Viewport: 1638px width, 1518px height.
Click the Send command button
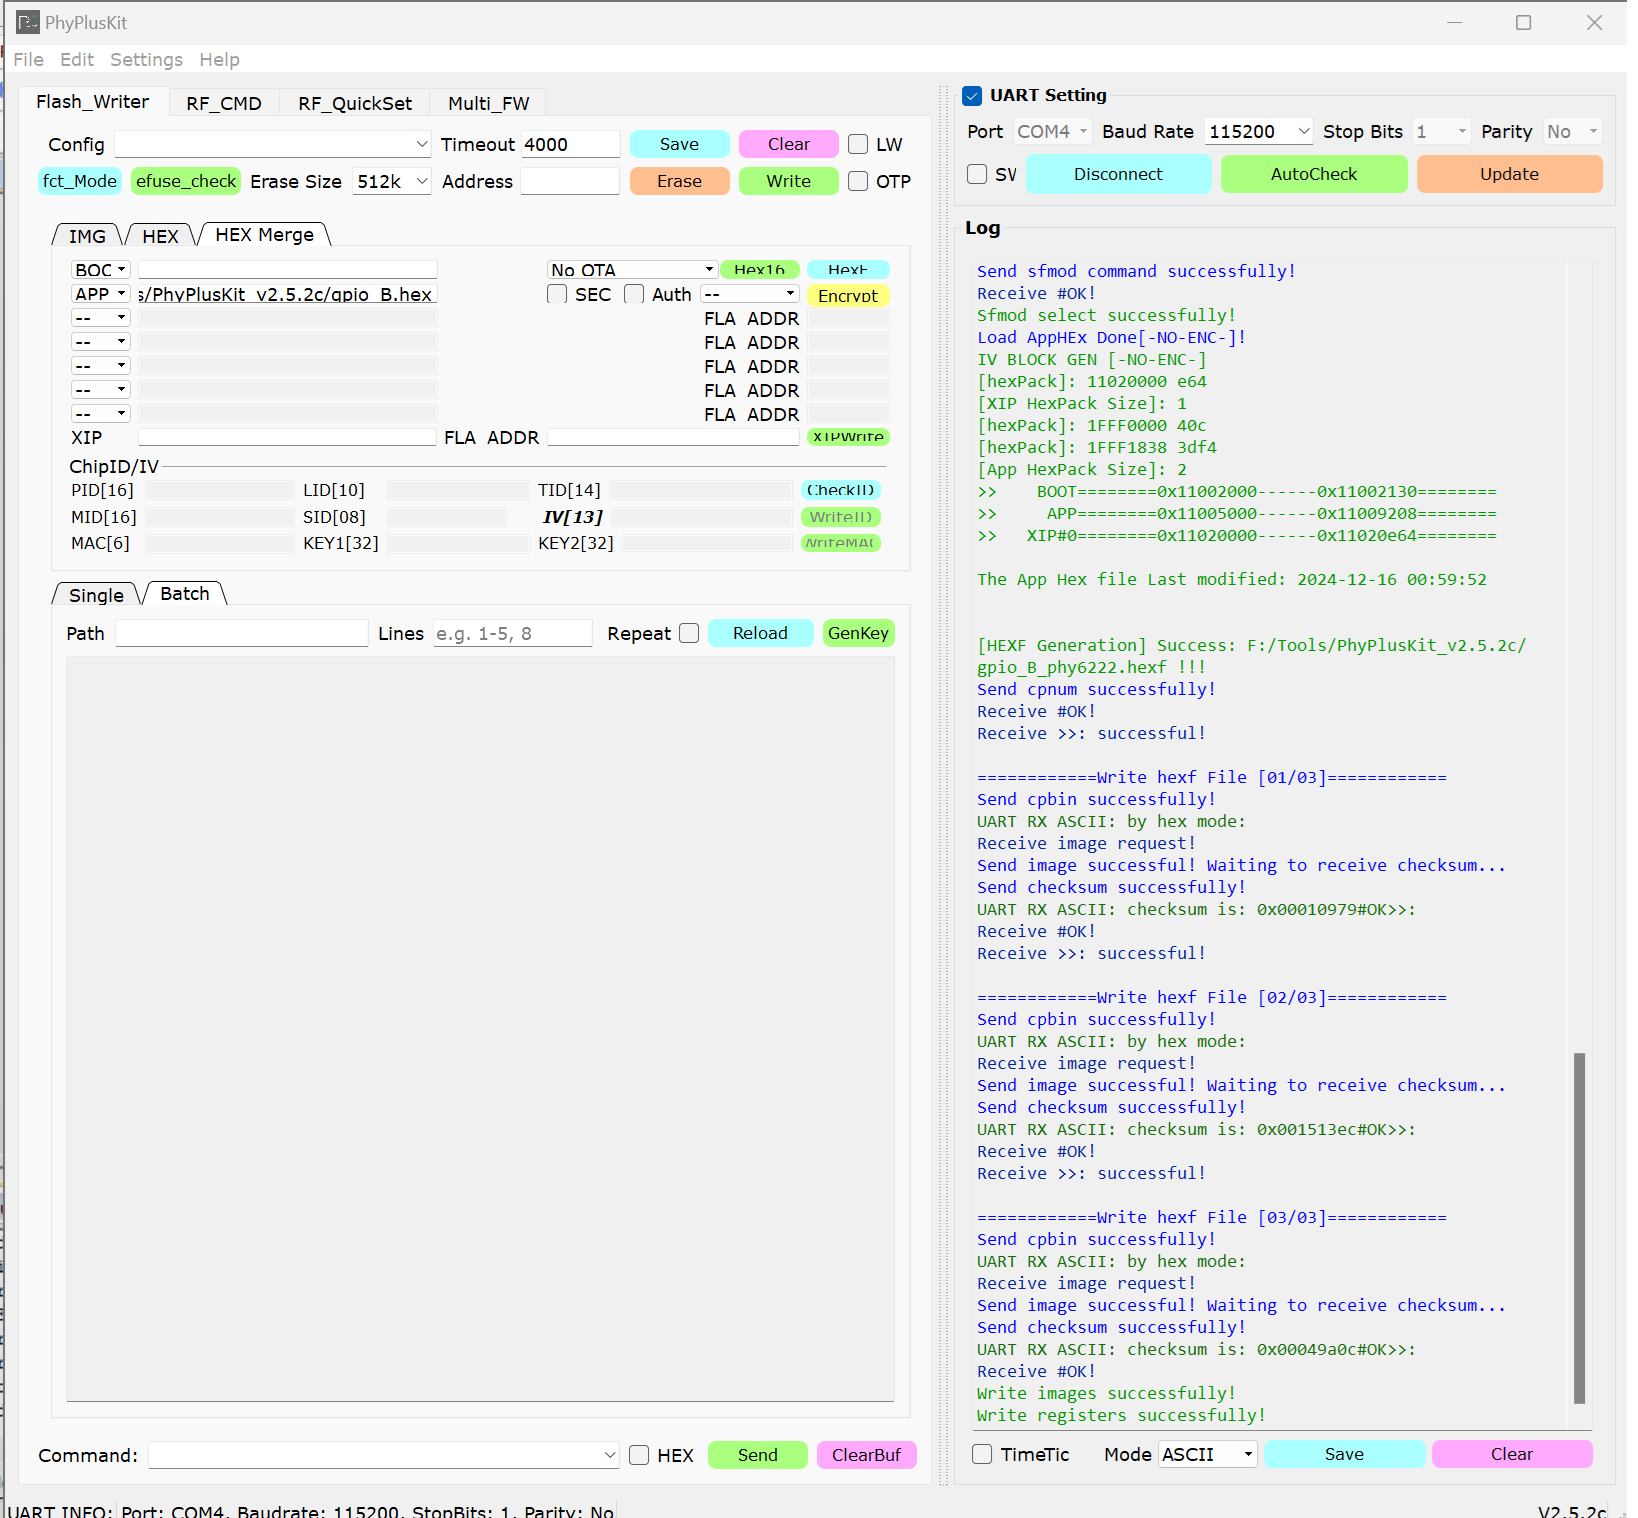click(x=757, y=1455)
